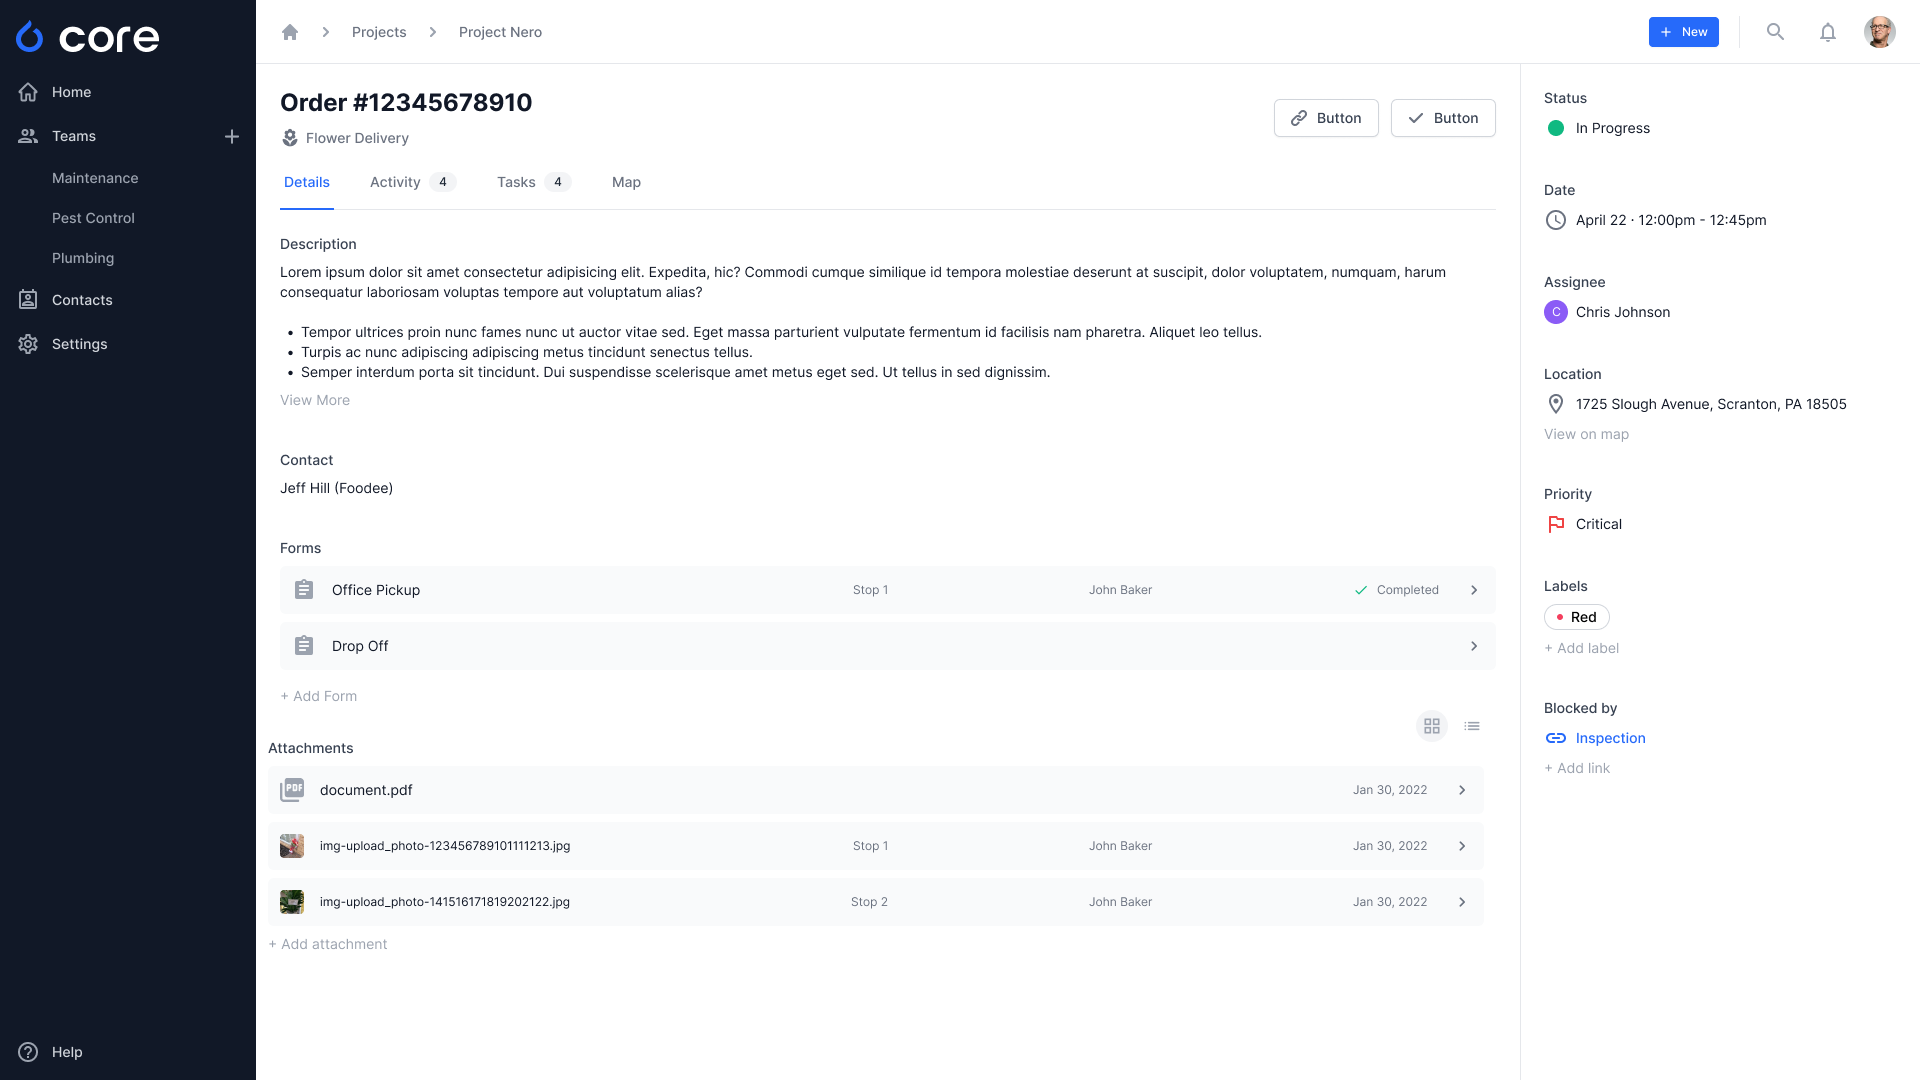Click the plus icon next to Teams

point(232,136)
